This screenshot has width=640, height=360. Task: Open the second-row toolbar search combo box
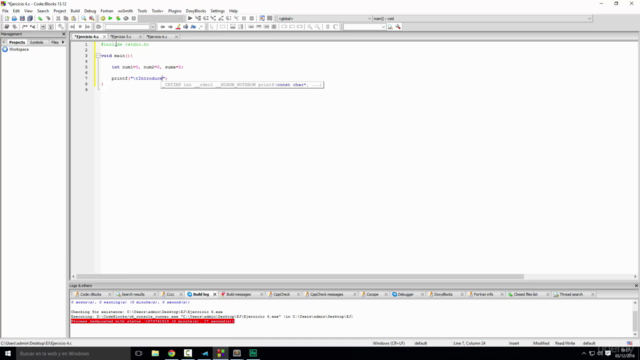[x=130, y=27]
